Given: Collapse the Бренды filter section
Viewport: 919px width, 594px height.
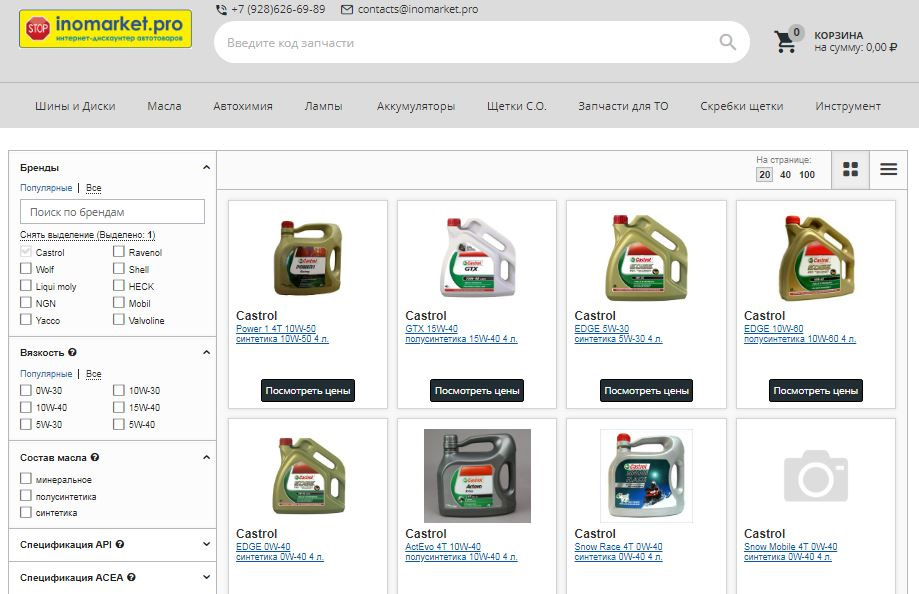Looking at the screenshot, I should (x=206, y=168).
